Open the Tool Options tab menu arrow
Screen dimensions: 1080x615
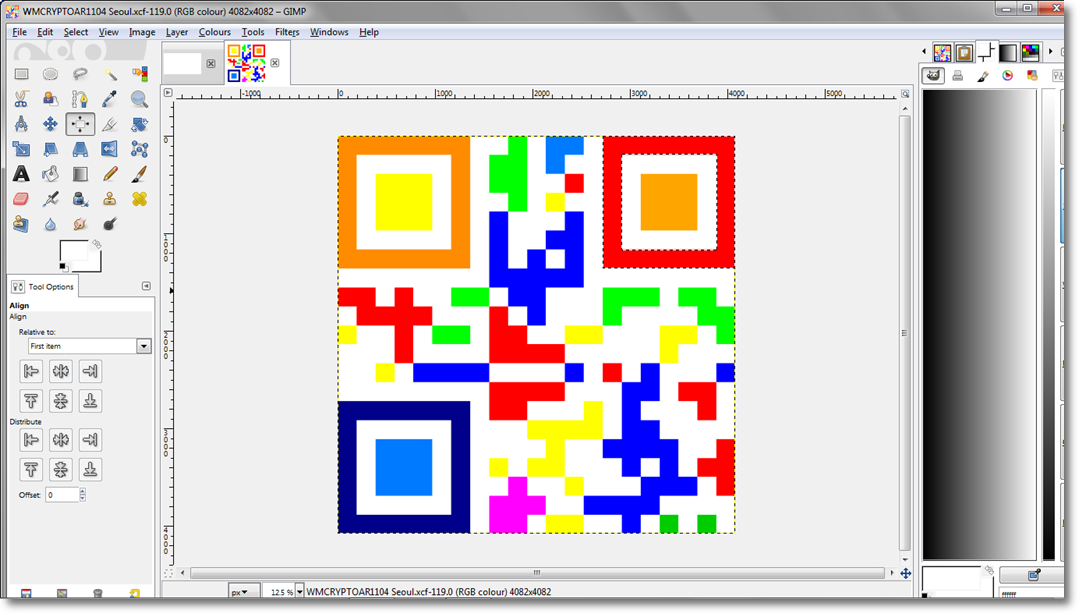pos(146,286)
